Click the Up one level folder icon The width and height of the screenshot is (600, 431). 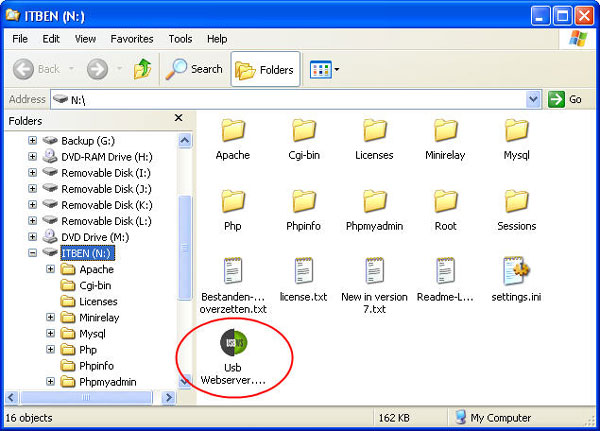pyautogui.click(x=142, y=69)
